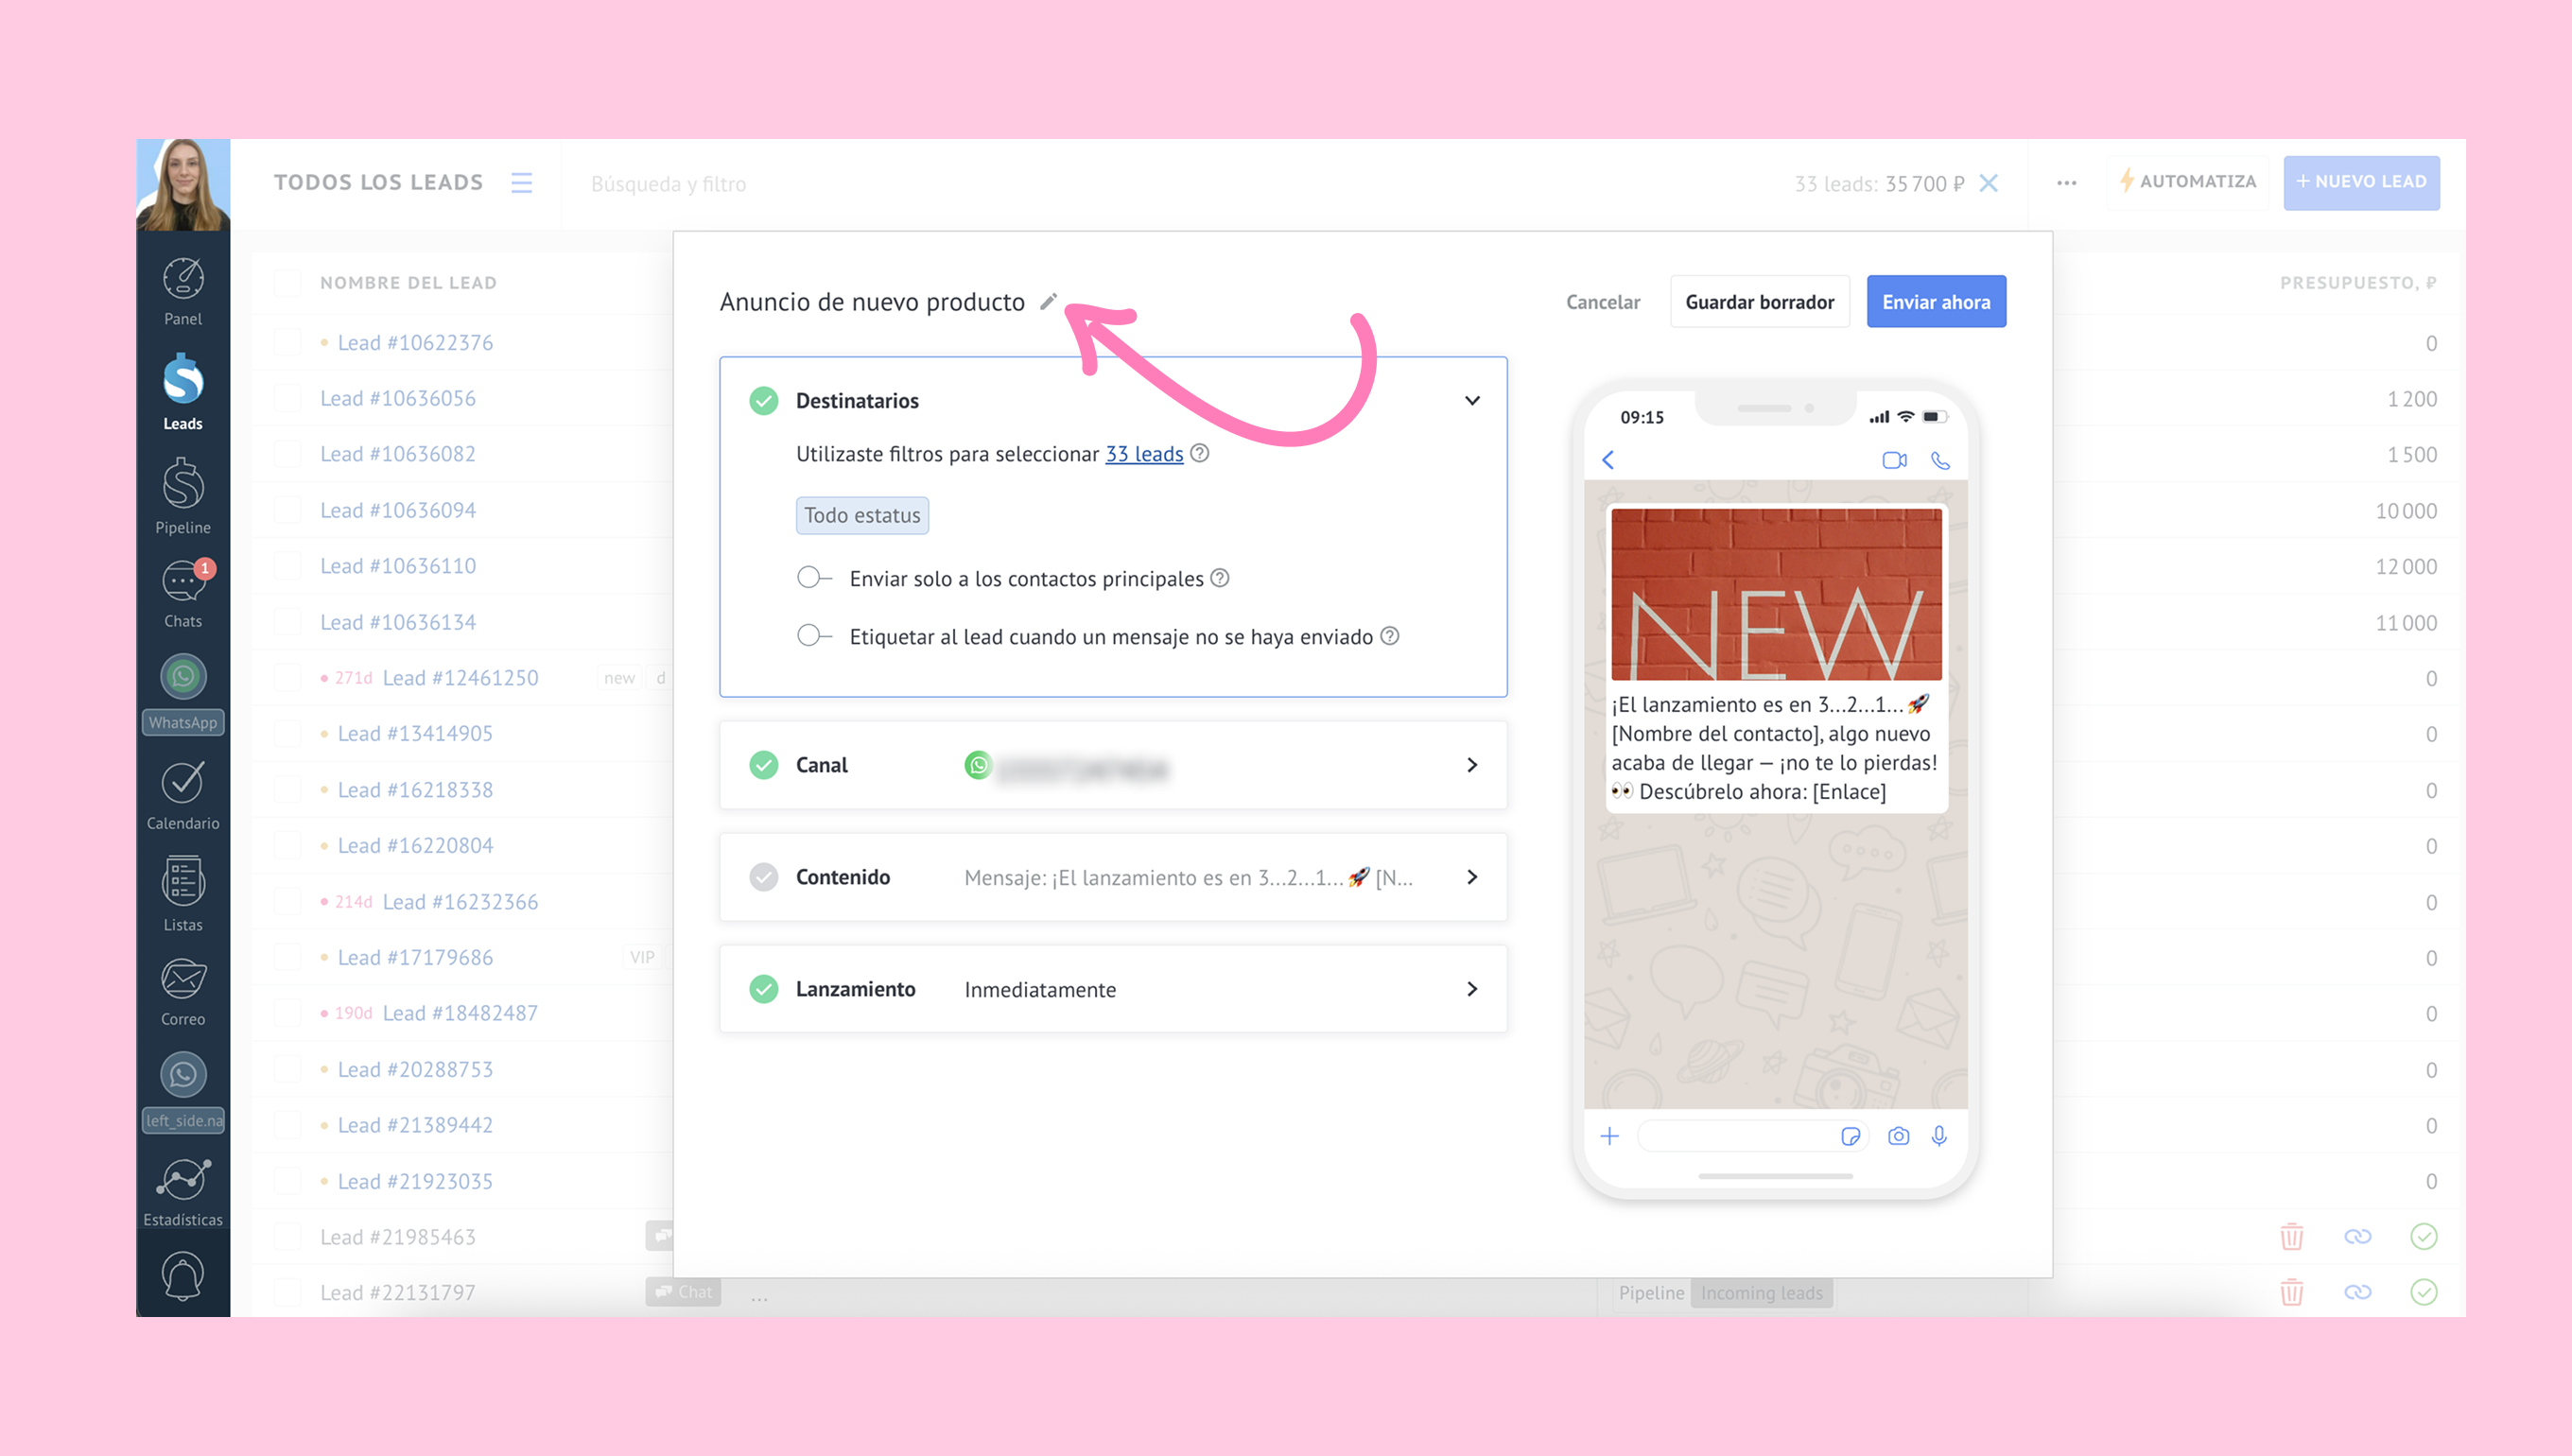Click trash icon for Lead #21985463
The height and width of the screenshot is (1456, 2572).
tap(2292, 1237)
